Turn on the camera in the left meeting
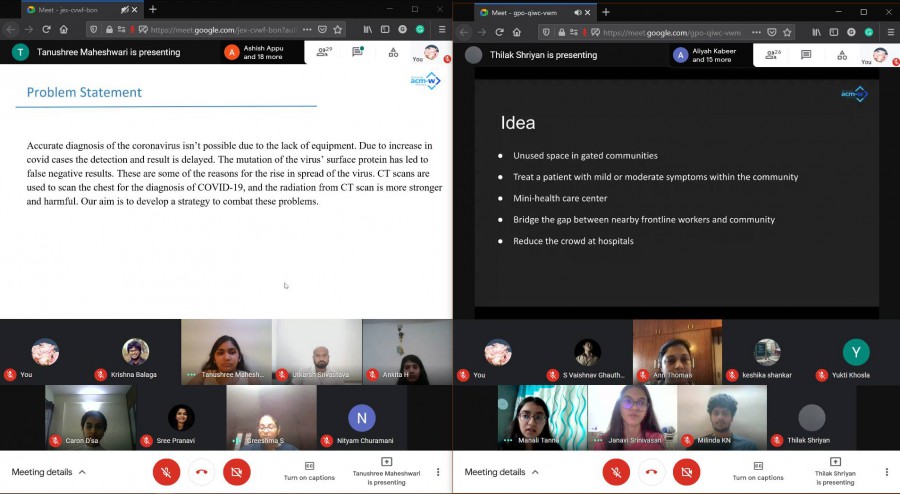Screen dimensions: 900x494 point(237,472)
